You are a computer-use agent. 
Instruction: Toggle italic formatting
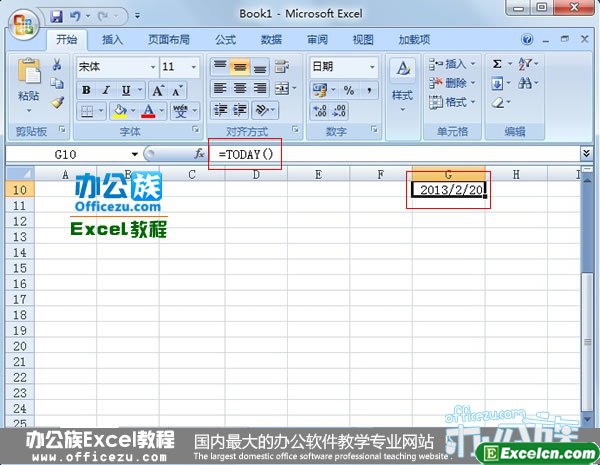click(x=106, y=90)
